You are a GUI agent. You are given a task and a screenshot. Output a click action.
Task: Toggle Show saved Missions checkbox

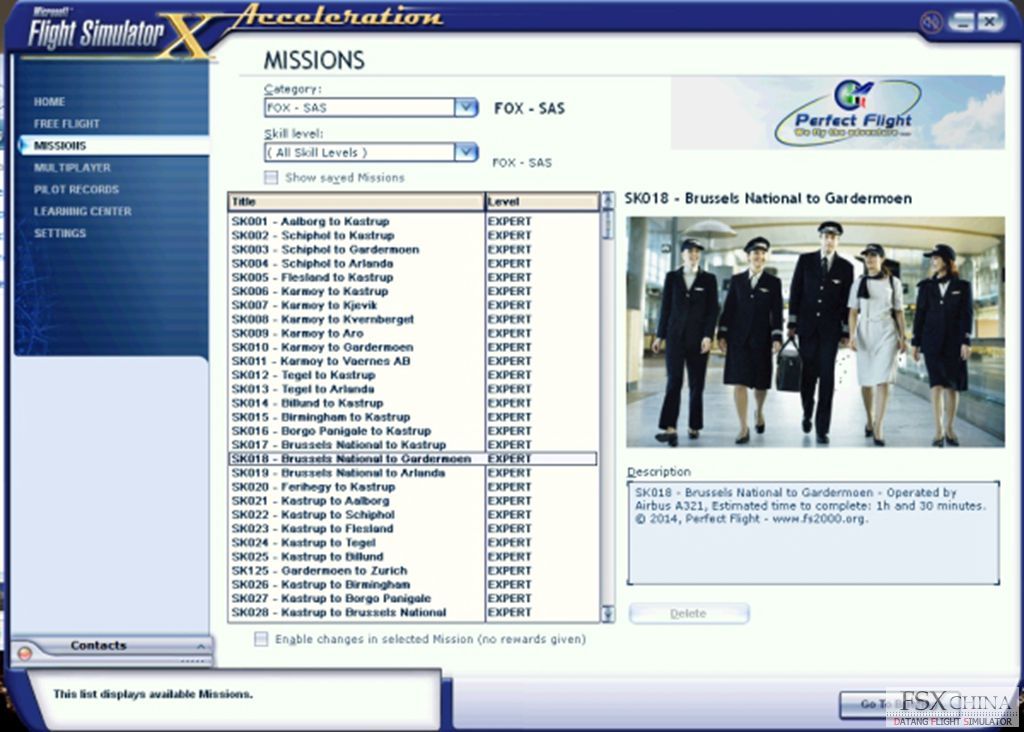point(271,177)
